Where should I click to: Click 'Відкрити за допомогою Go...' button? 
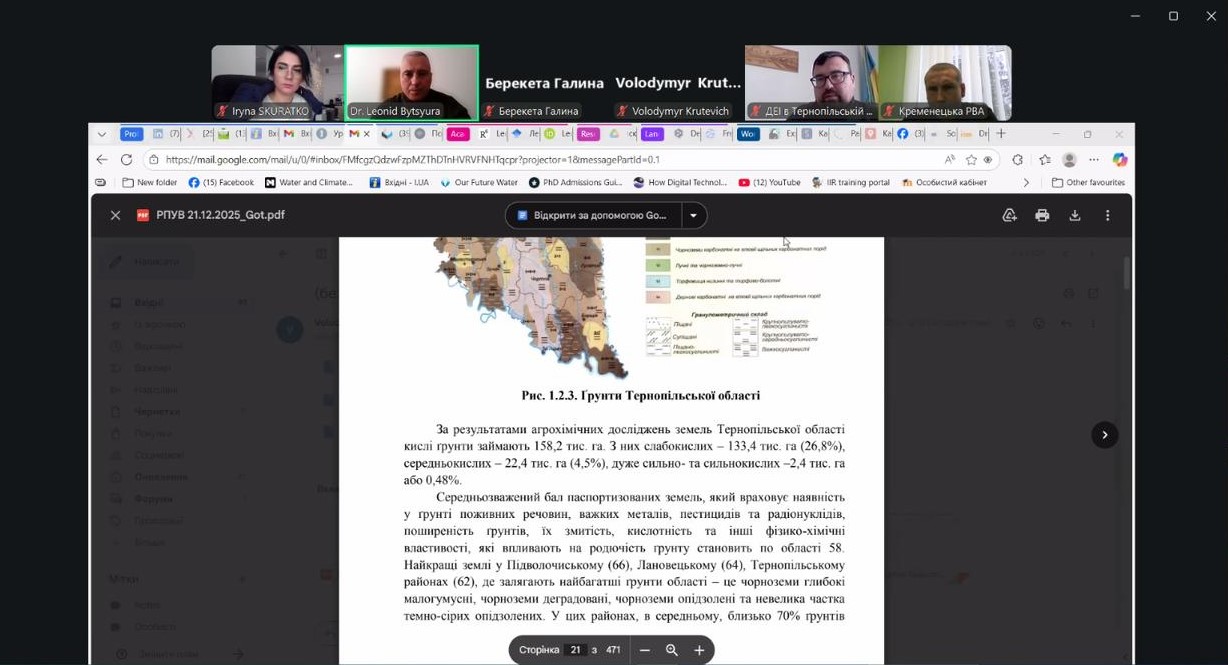[592, 215]
